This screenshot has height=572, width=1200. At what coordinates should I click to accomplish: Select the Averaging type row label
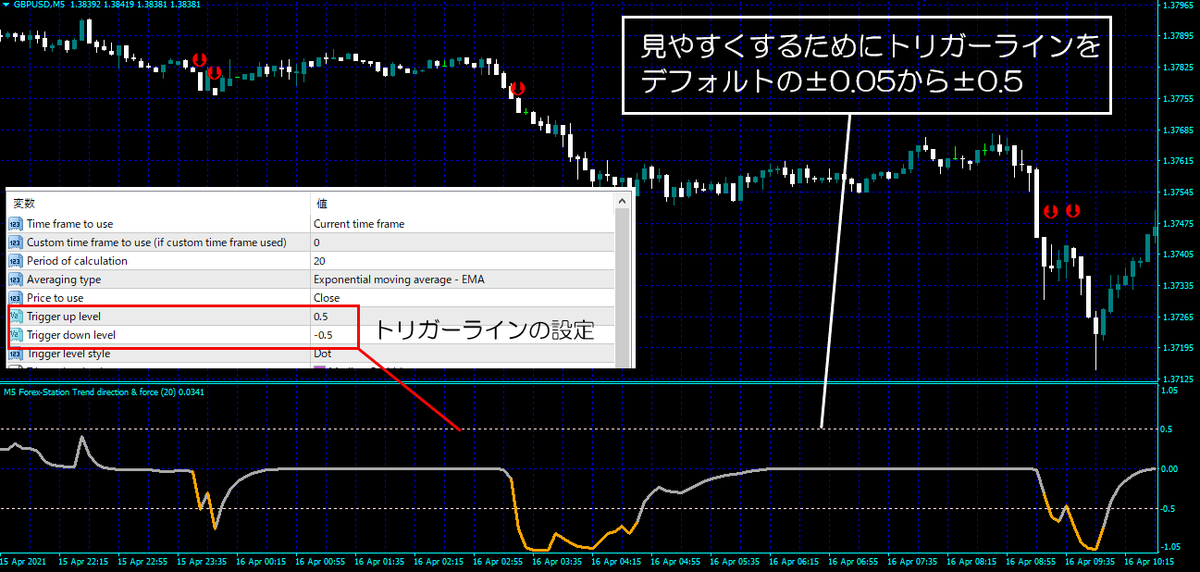coord(64,279)
